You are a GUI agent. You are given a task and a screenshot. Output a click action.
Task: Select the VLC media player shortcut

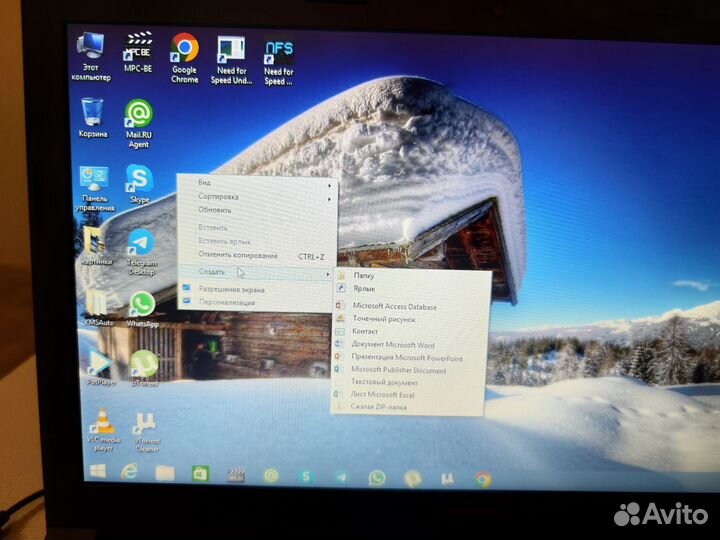[x=103, y=430]
